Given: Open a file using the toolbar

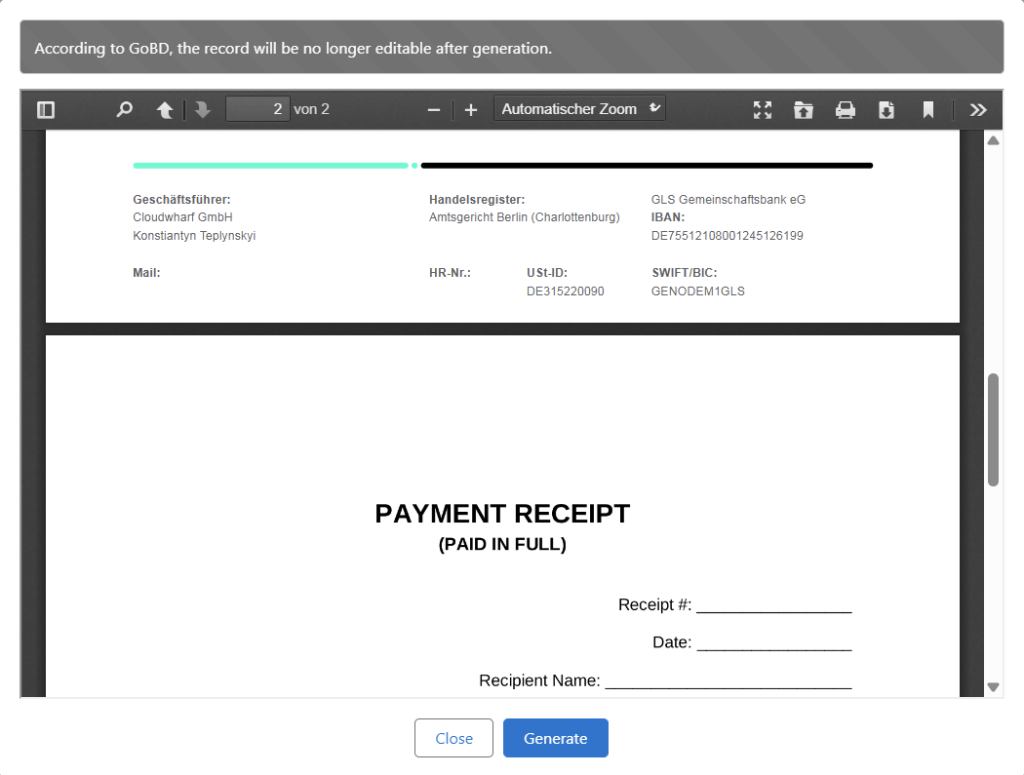Looking at the screenshot, I should (804, 110).
